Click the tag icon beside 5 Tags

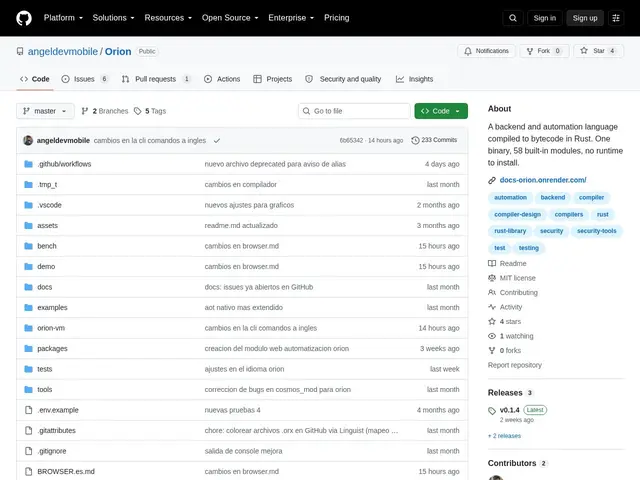(x=138, y=111)
